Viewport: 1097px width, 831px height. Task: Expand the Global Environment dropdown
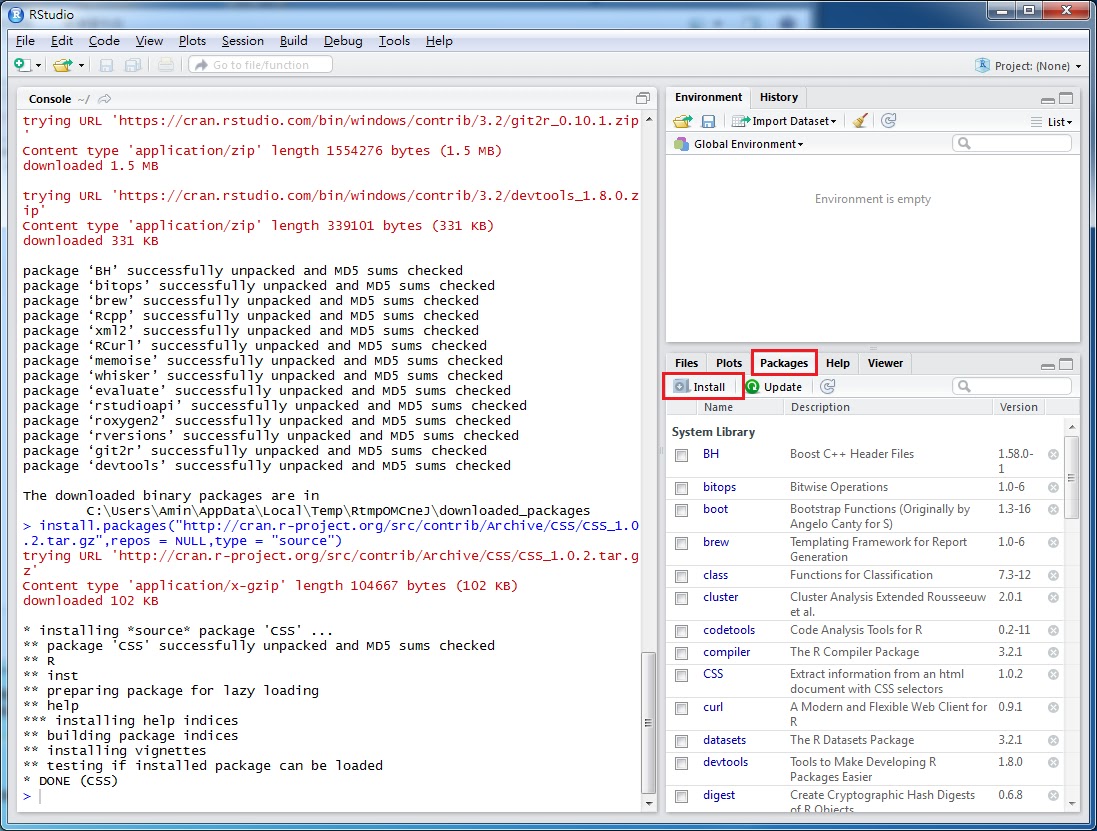point(739,144)
